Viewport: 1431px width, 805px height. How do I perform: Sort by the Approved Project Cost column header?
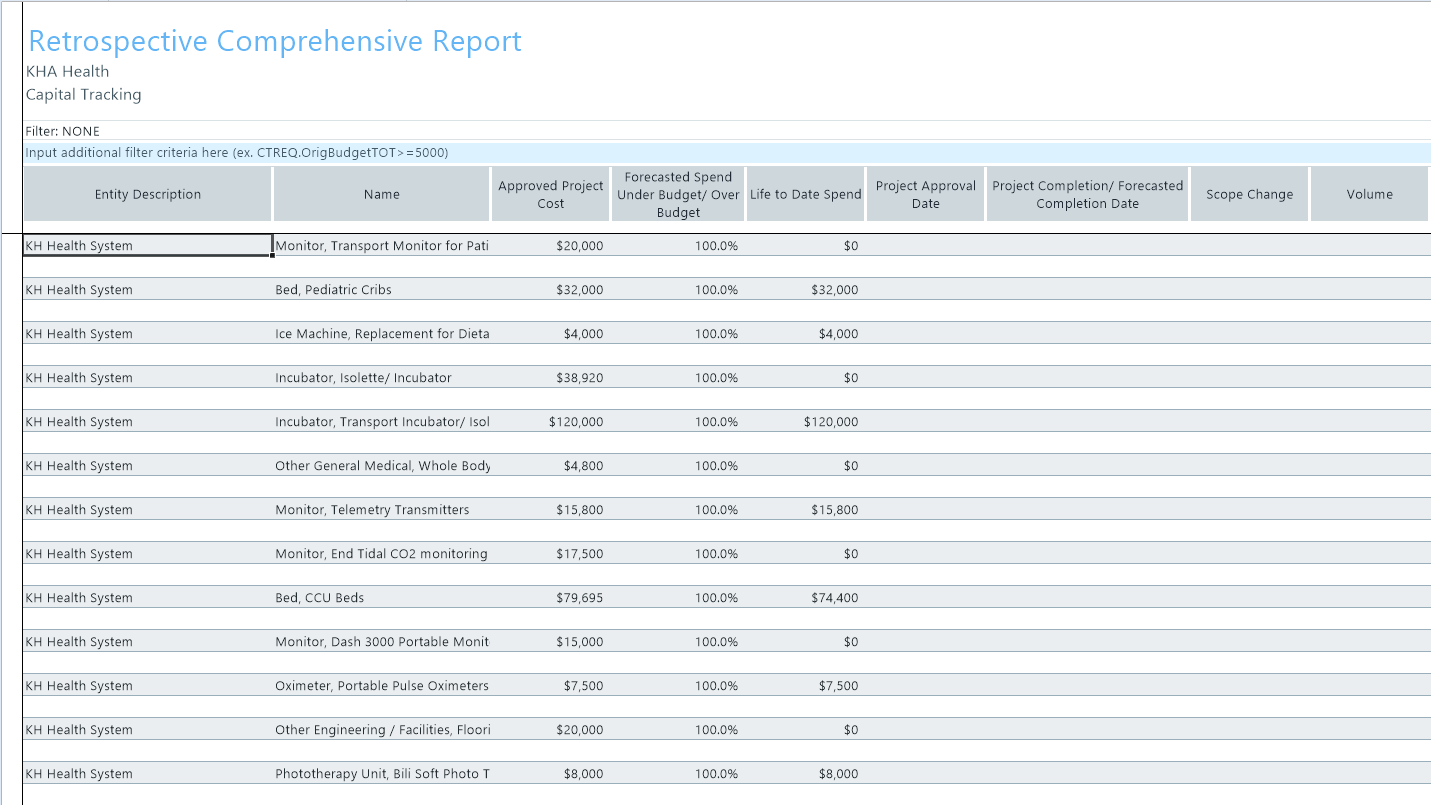pos(550,193)
